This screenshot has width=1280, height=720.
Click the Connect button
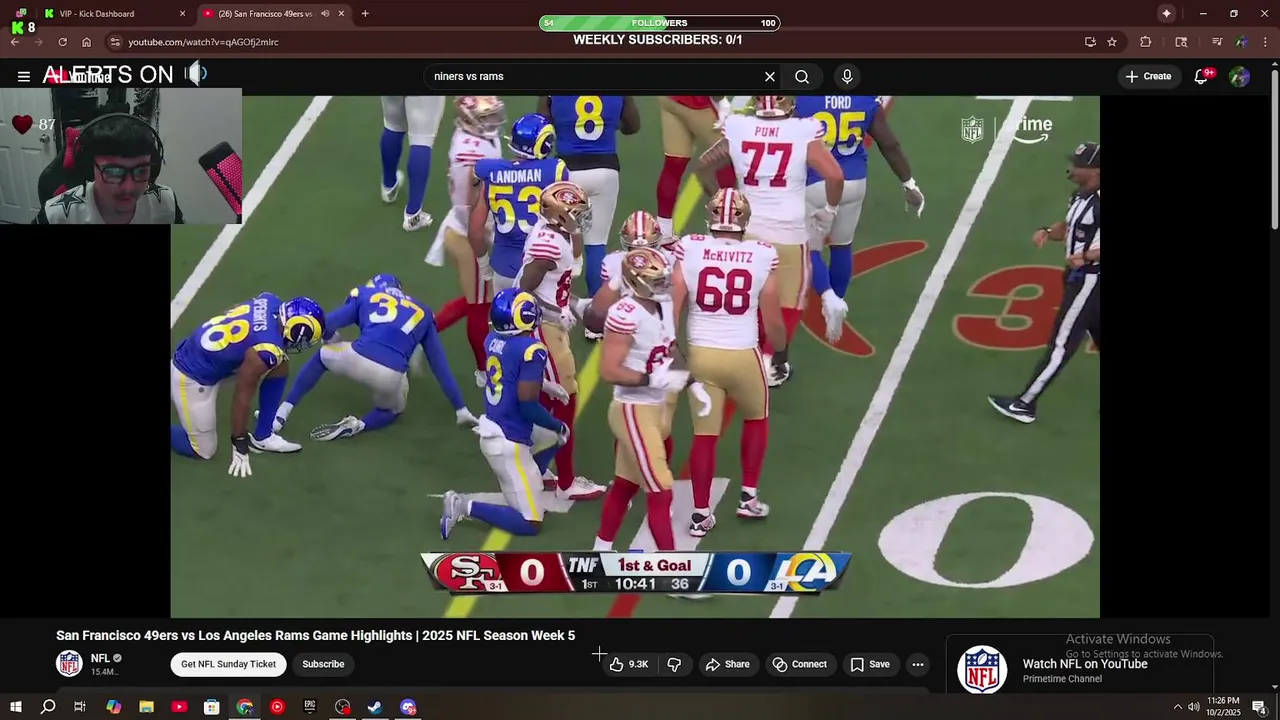point(799,664)
